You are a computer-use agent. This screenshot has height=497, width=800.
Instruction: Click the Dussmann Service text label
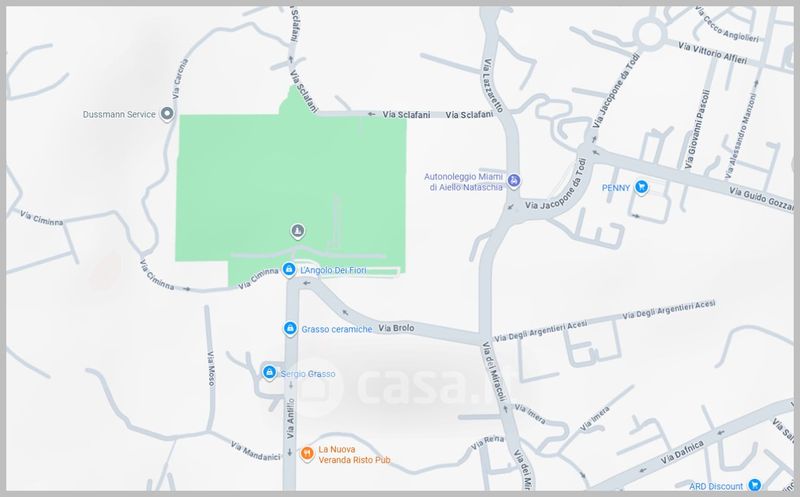[x=119, y=114]
